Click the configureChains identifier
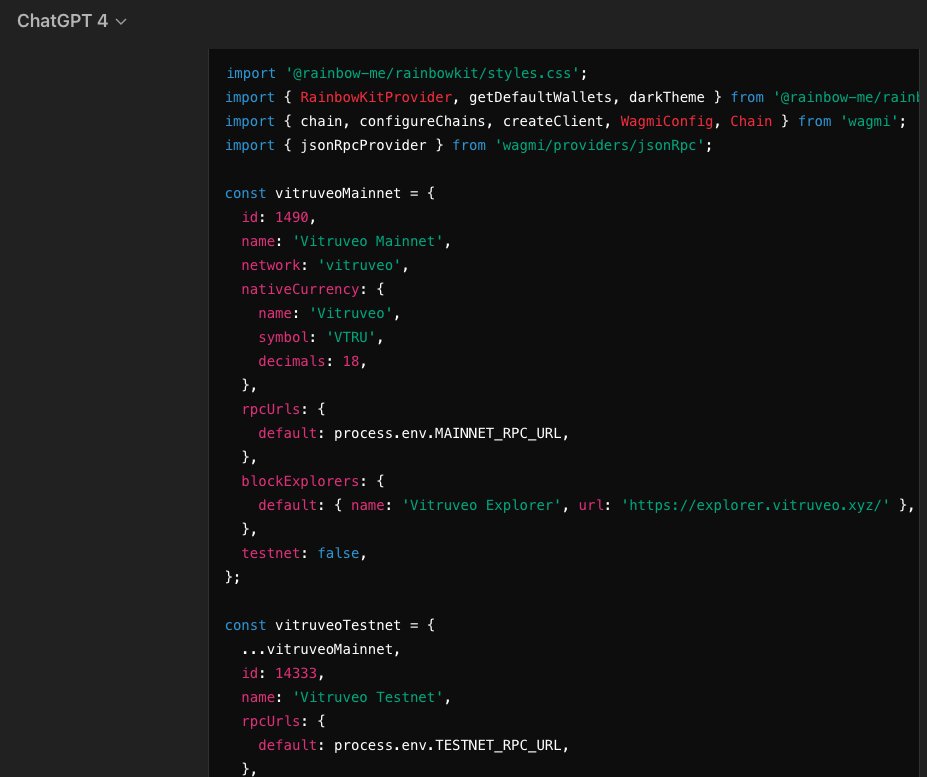This screenshot has width=927, height=777. tap(422, 121)
